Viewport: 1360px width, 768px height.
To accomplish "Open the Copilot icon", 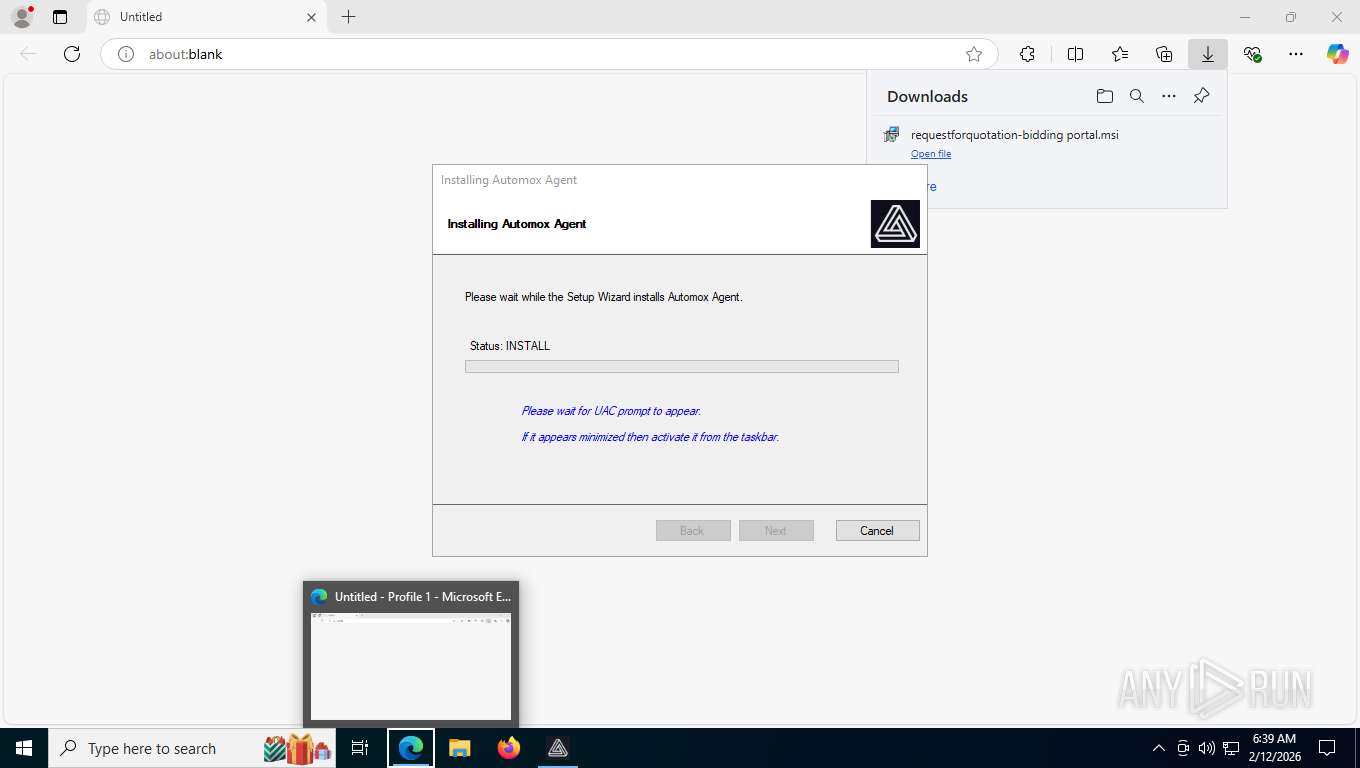I will 1338,54.
